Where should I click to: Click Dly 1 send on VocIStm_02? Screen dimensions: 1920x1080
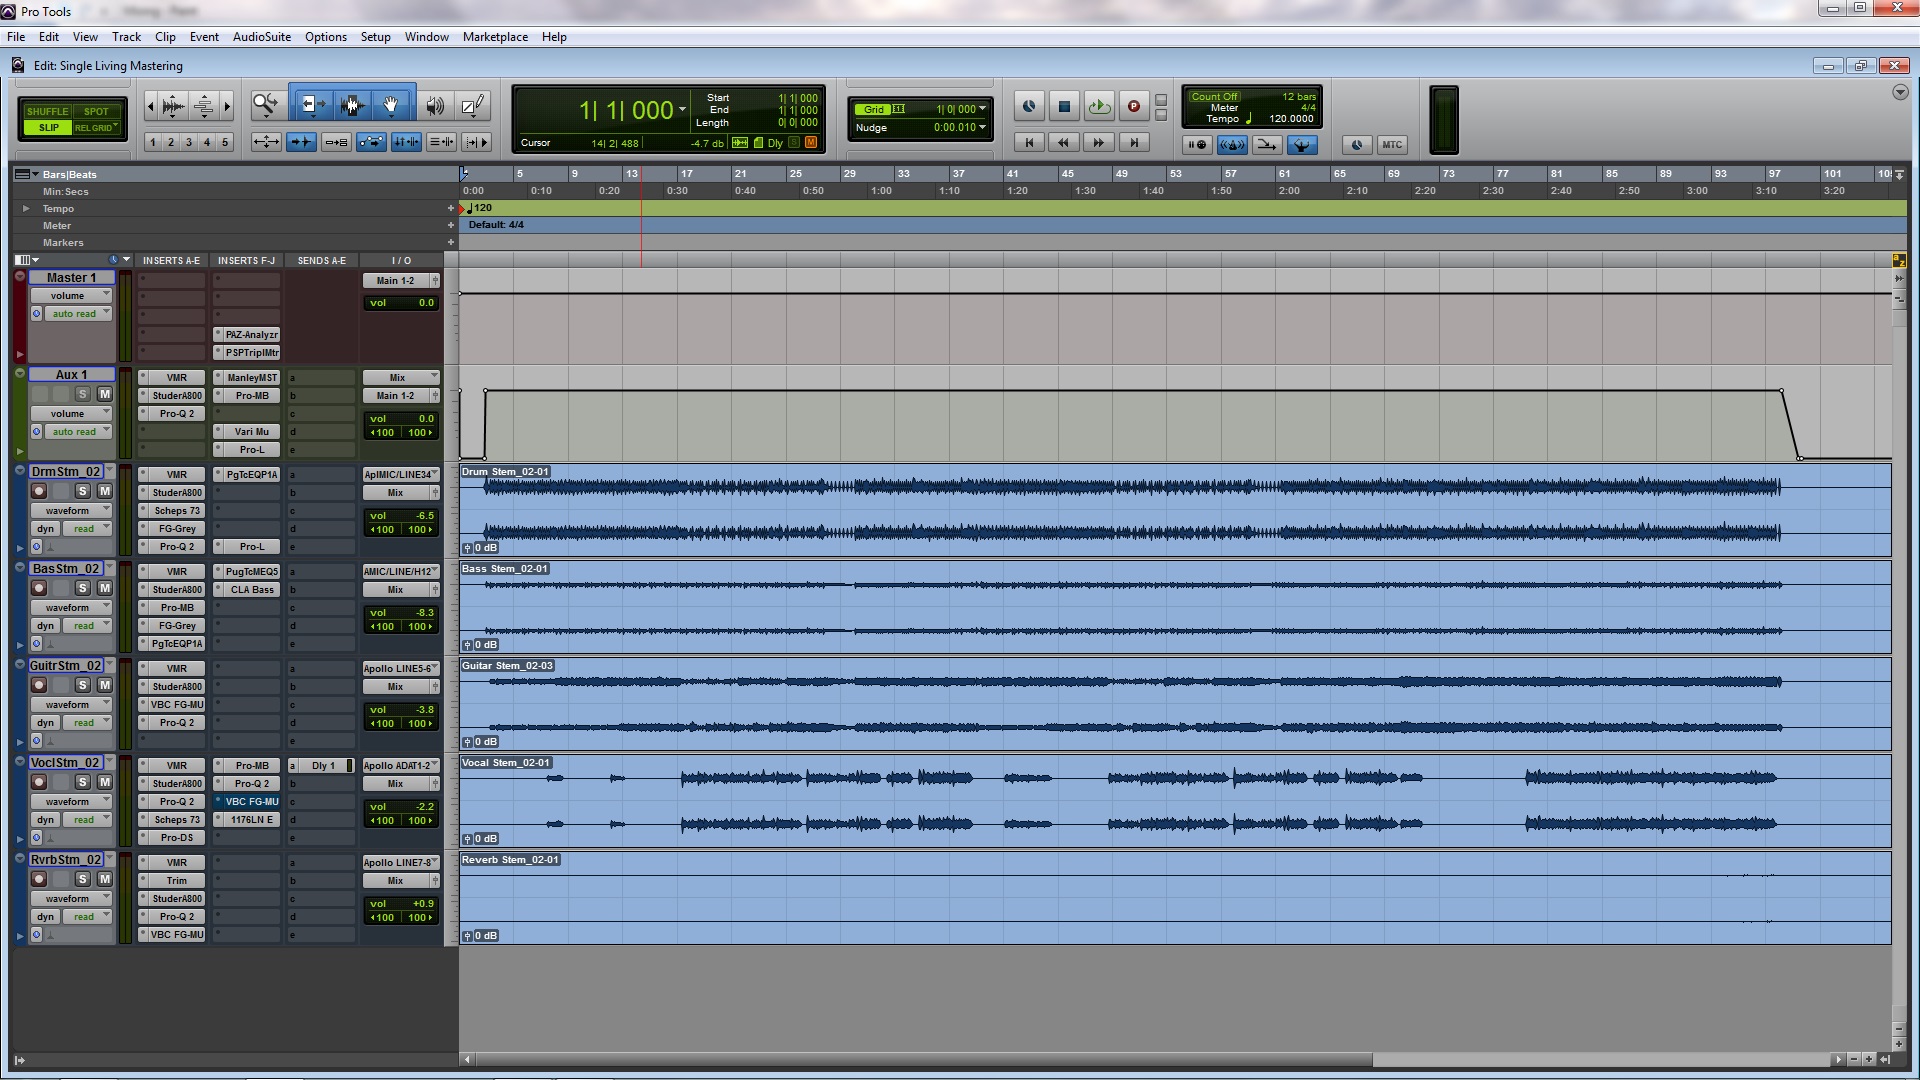click(321, 766)
